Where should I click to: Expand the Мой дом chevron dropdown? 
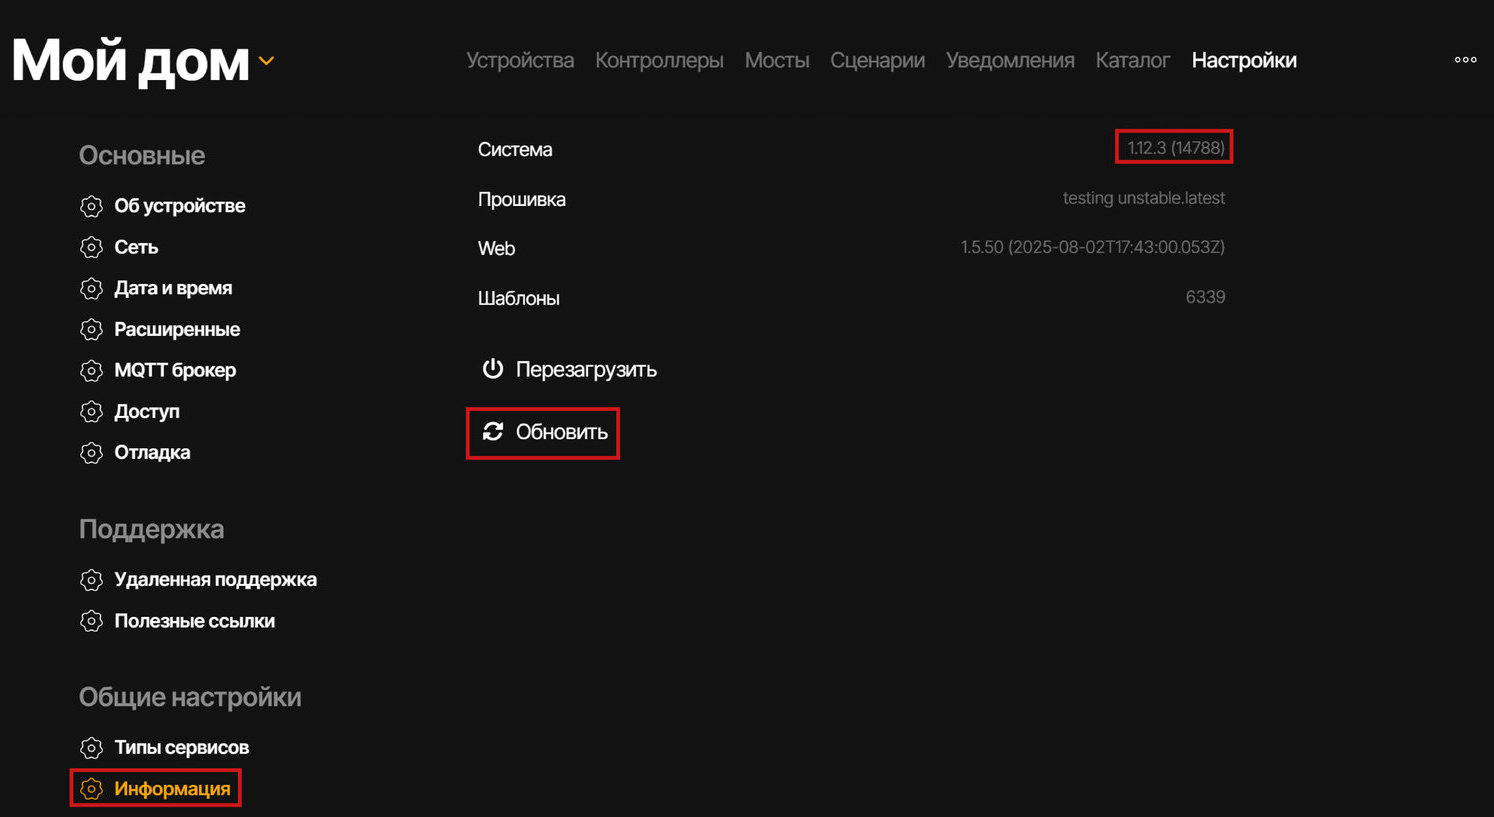coord(266,61)
